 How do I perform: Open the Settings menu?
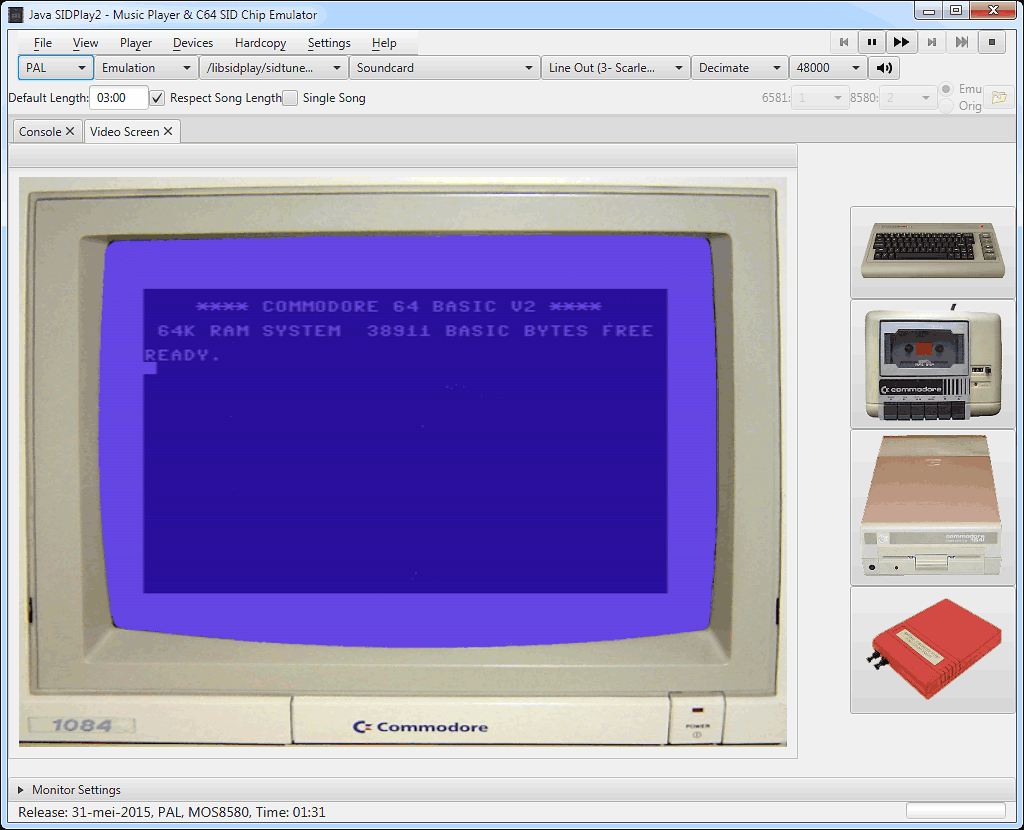(329, 43)
